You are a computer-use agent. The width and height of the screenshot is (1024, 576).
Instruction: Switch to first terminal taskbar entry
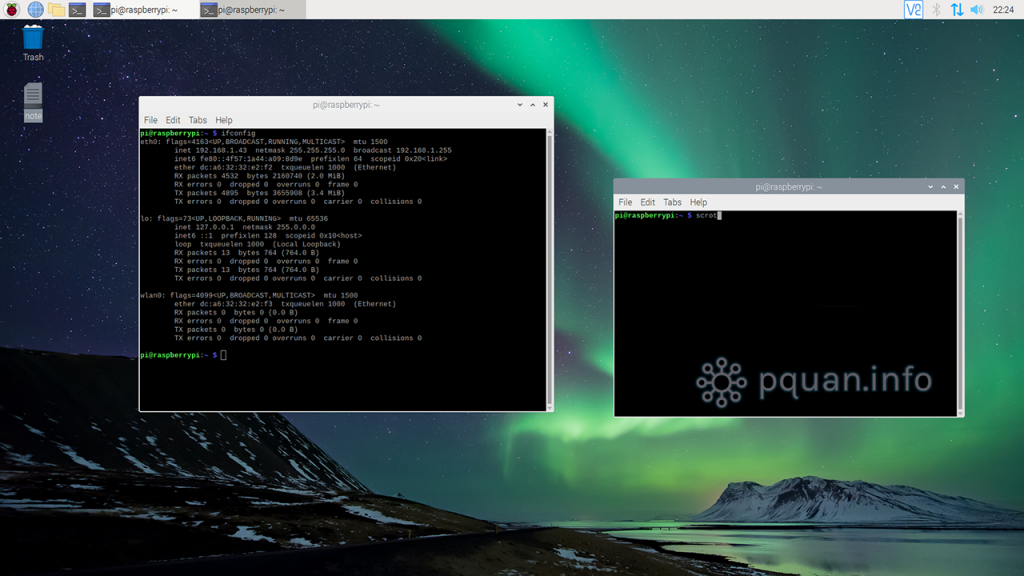[144, 10]
